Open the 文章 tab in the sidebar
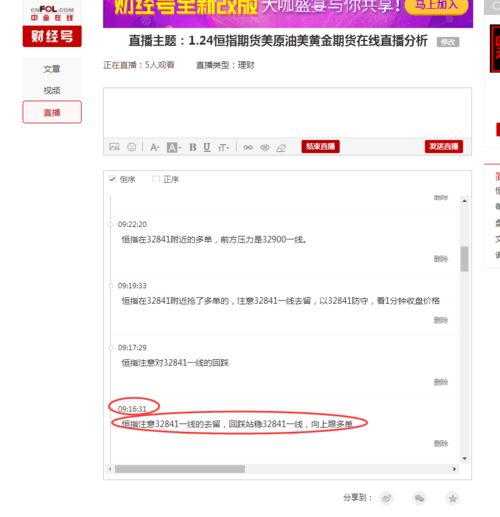 (52, 69)
